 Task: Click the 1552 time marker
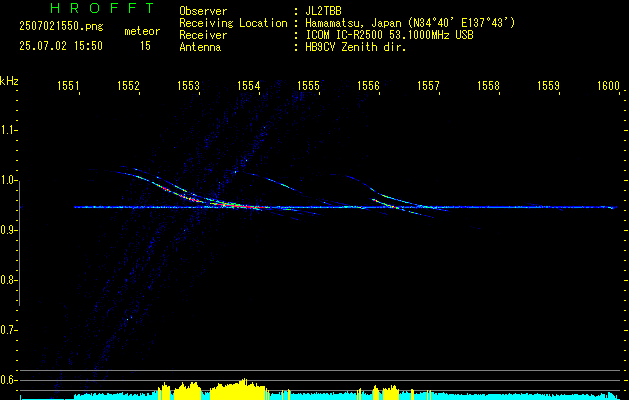(x=128, y=85)
